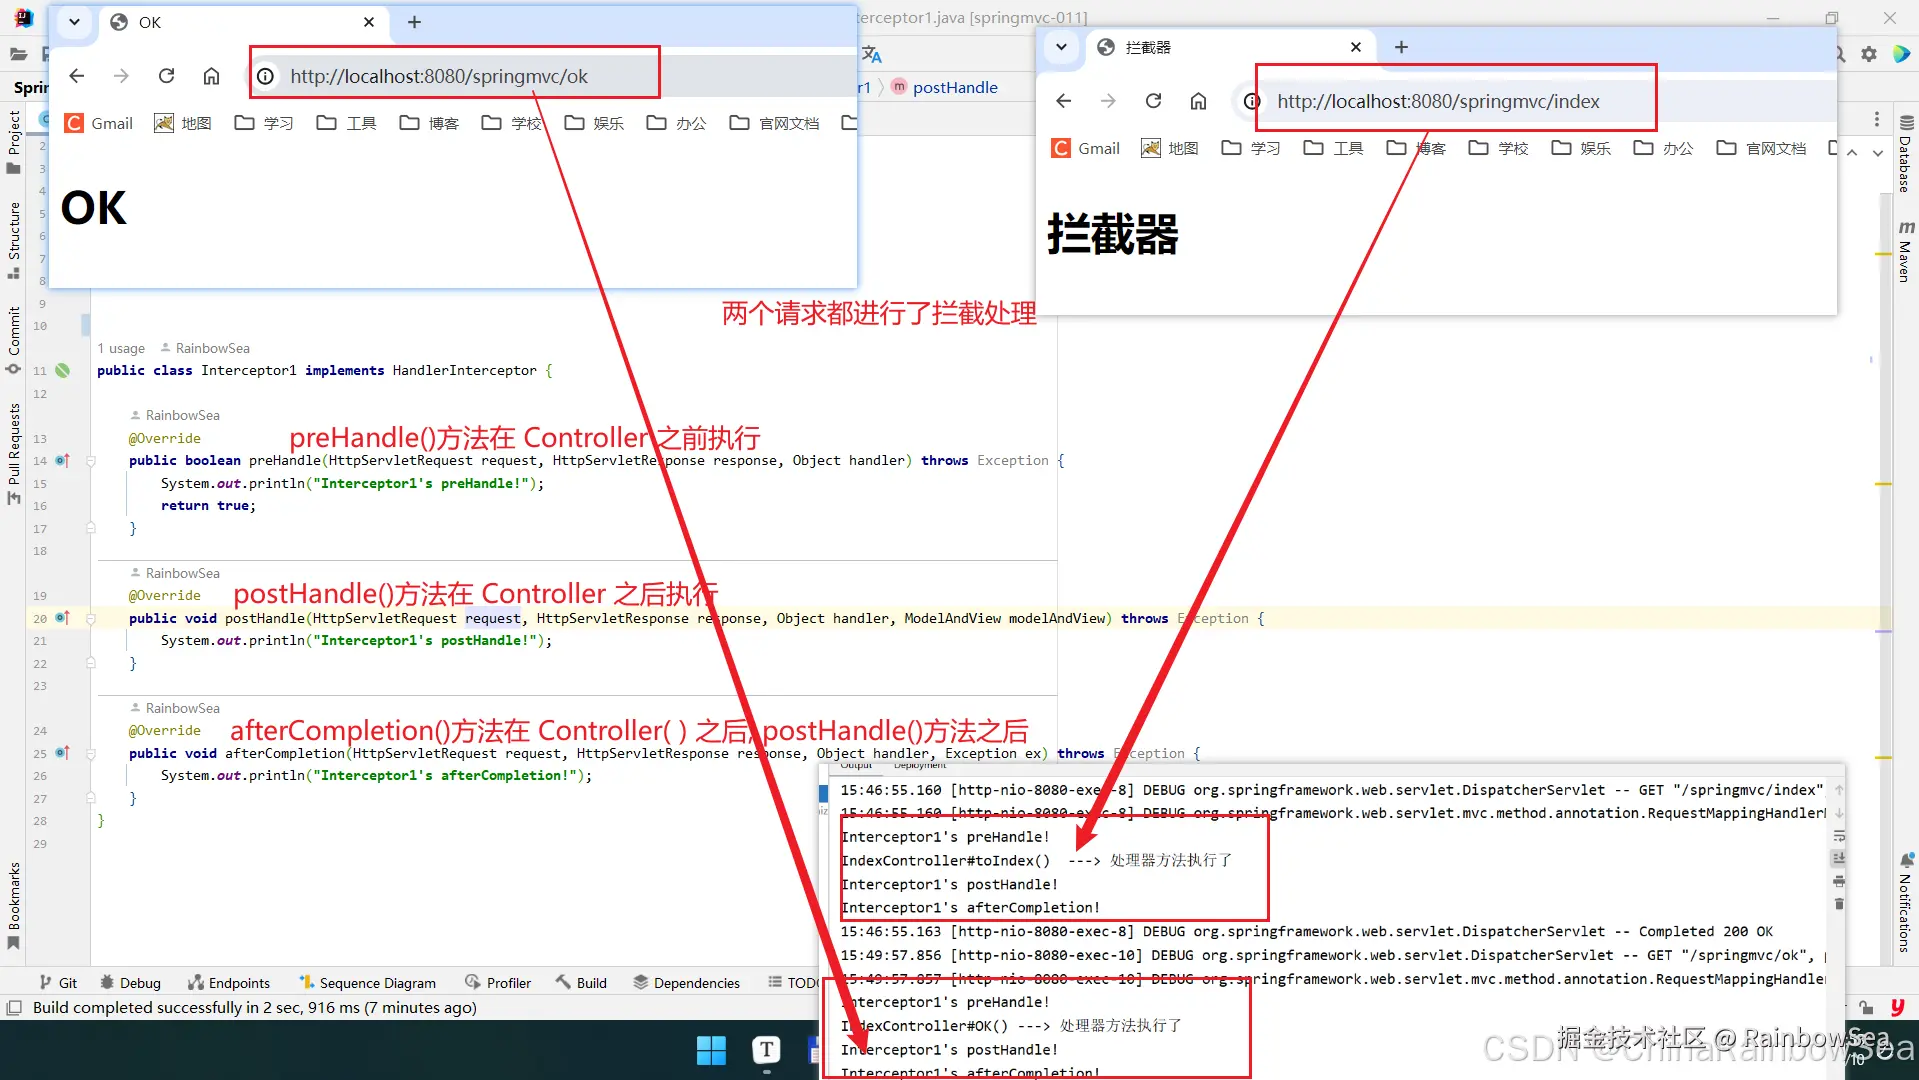The height and width of the screenshot is (1080, 1919).
Task: Open the kebab overflow menu in the IDE toolbar
Action: click(x=1876, y=118)
